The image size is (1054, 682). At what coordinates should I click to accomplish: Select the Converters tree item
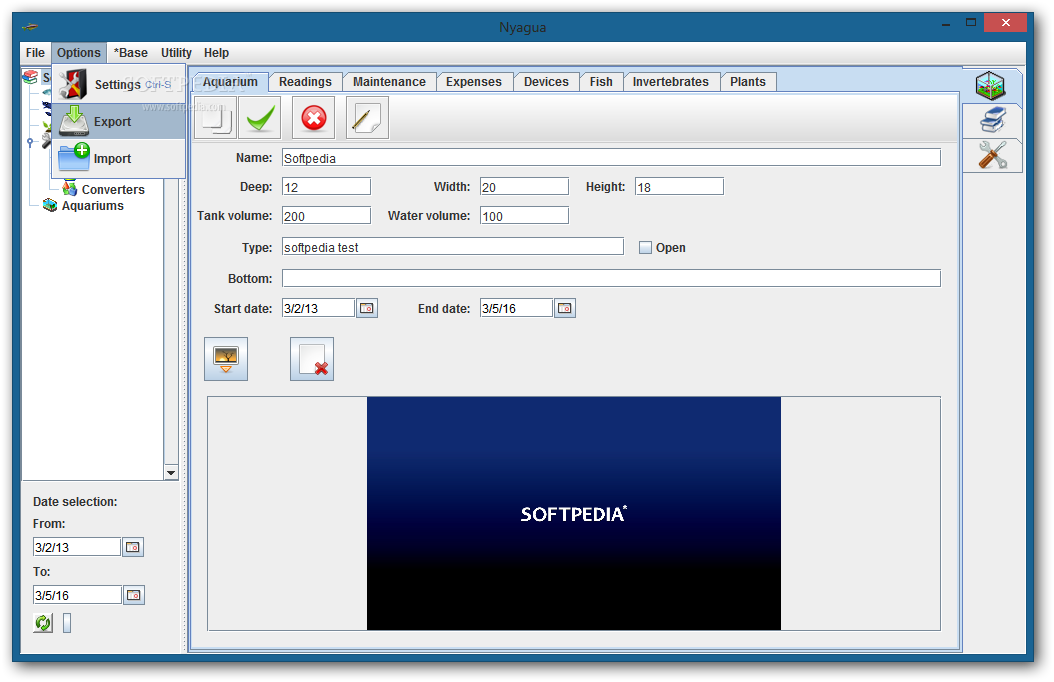[104, 189]
